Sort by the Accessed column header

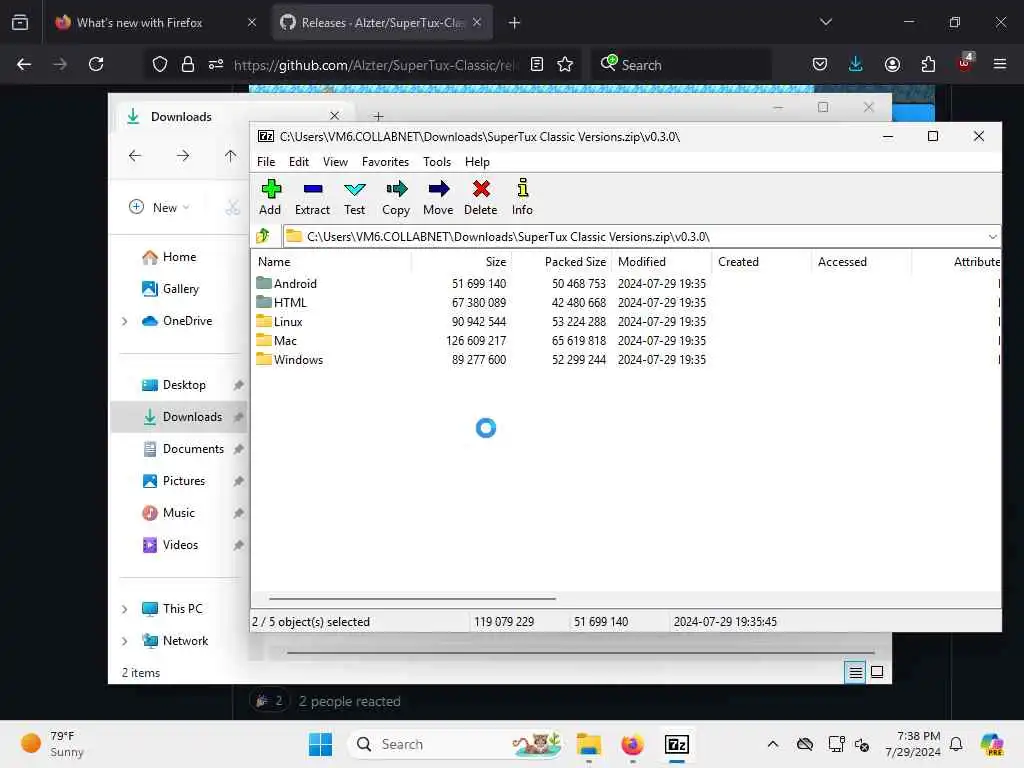point(861,262)
